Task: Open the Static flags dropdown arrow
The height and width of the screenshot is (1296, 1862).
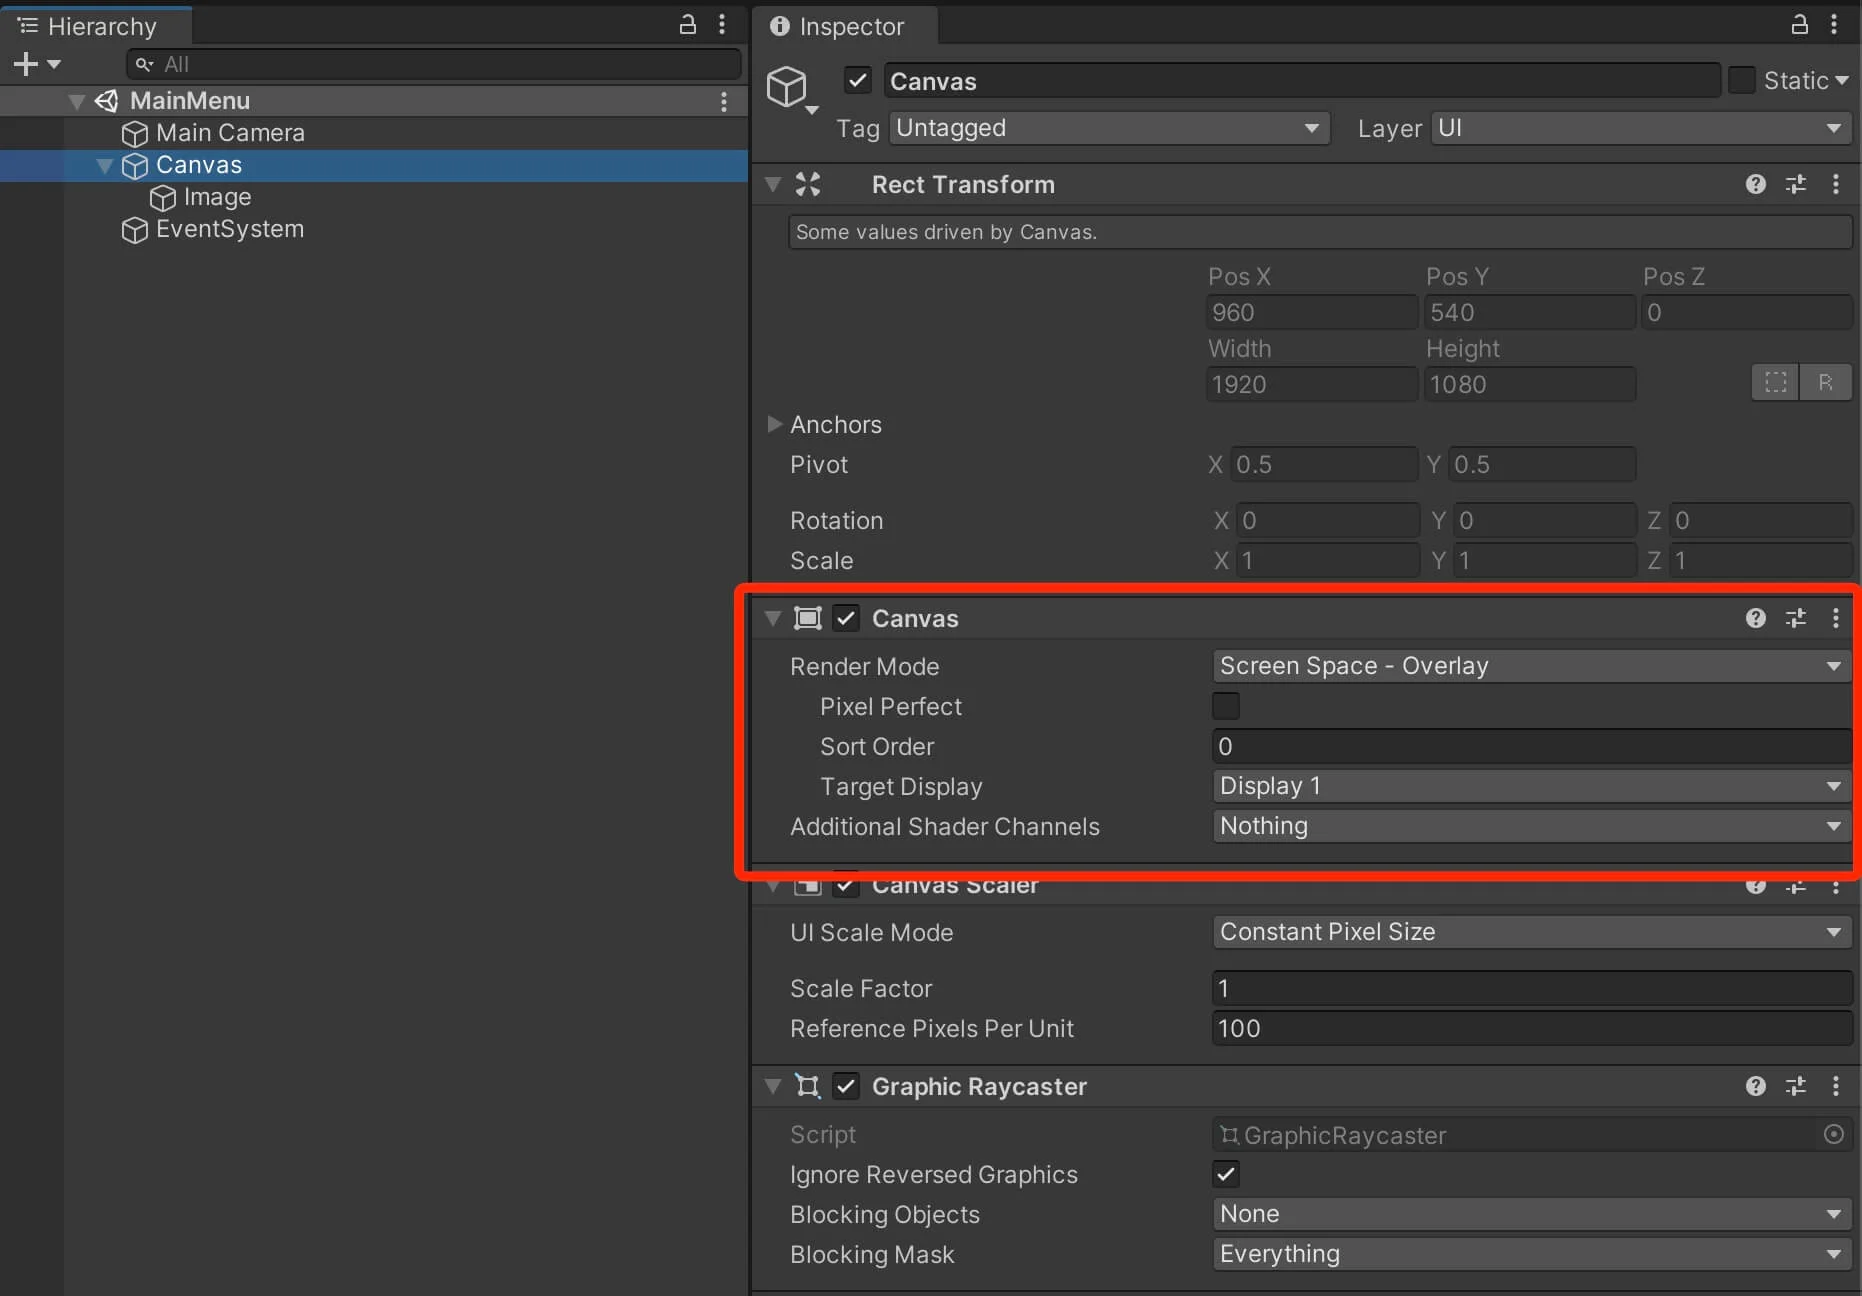Action: [x=1842, y=80]
